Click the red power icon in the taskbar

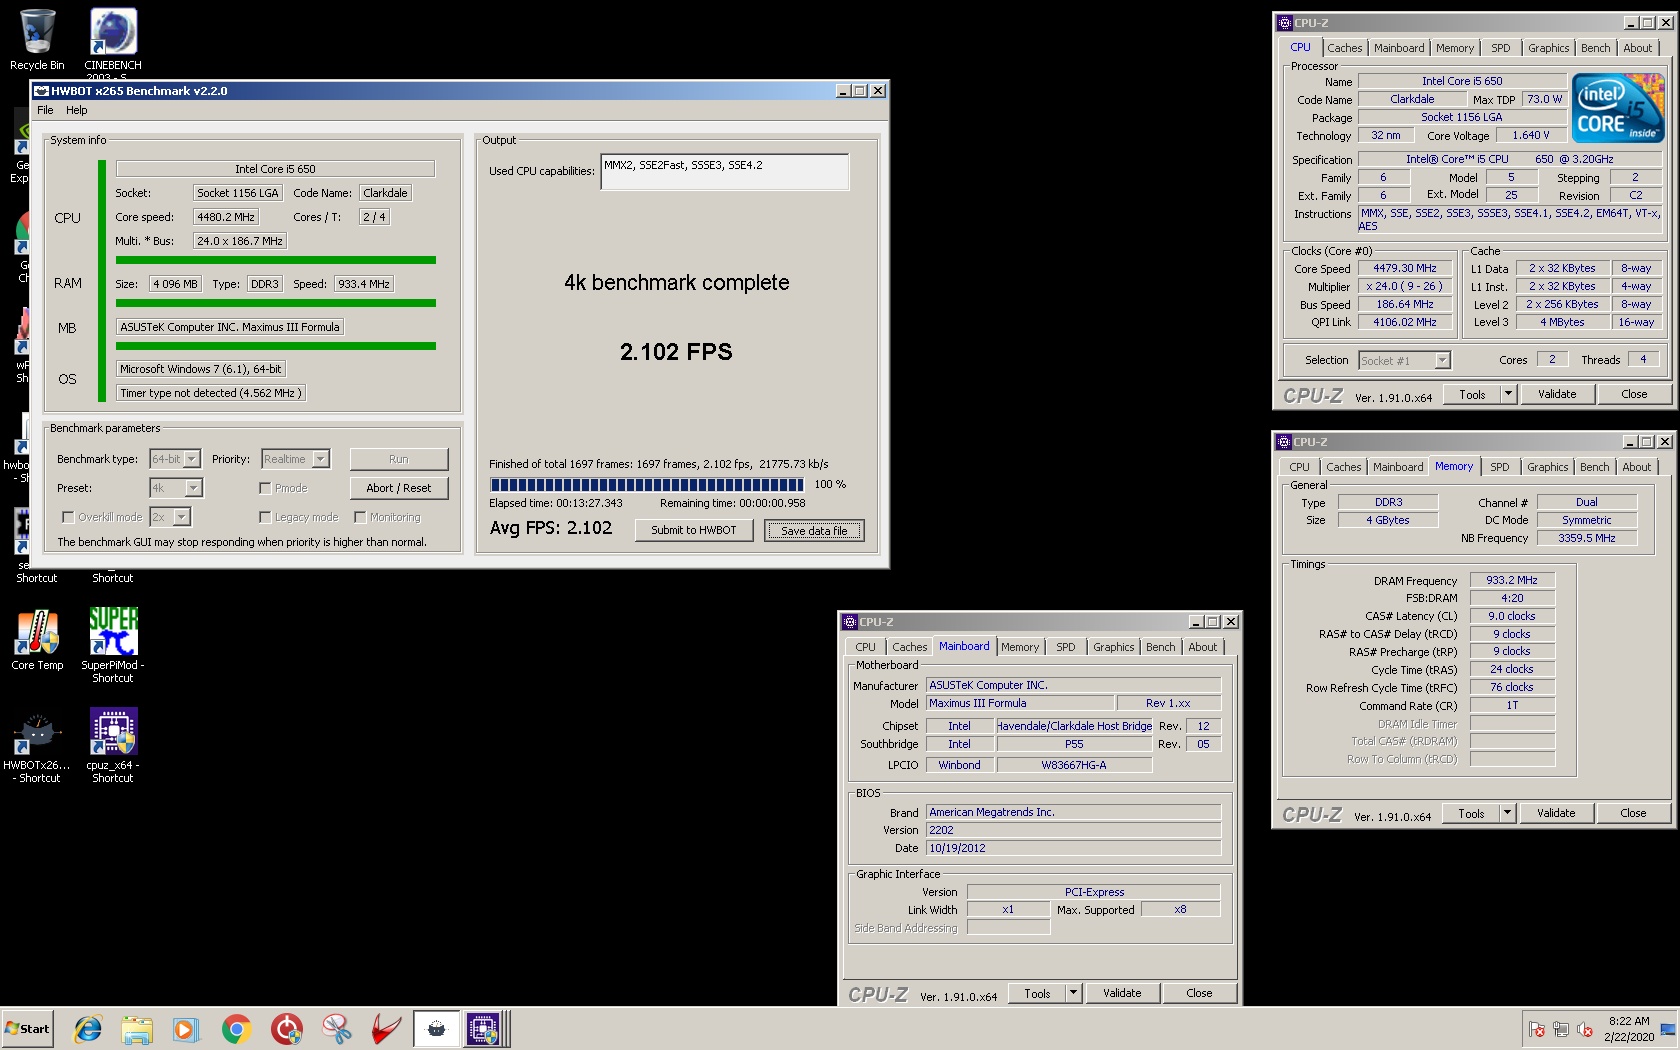coord(286,1029)
